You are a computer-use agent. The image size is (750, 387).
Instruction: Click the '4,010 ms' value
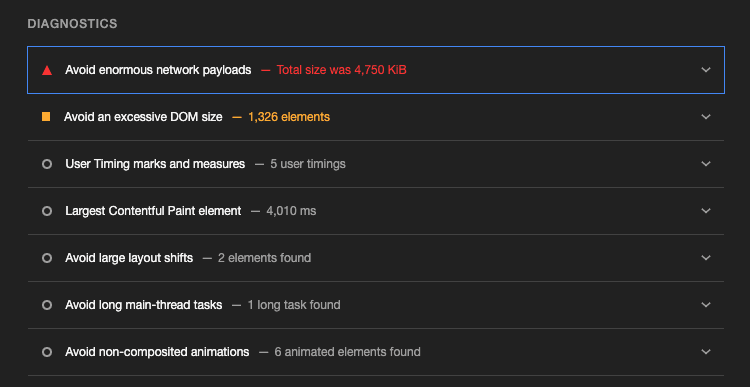pyautogui.click(x=291, y=211)
